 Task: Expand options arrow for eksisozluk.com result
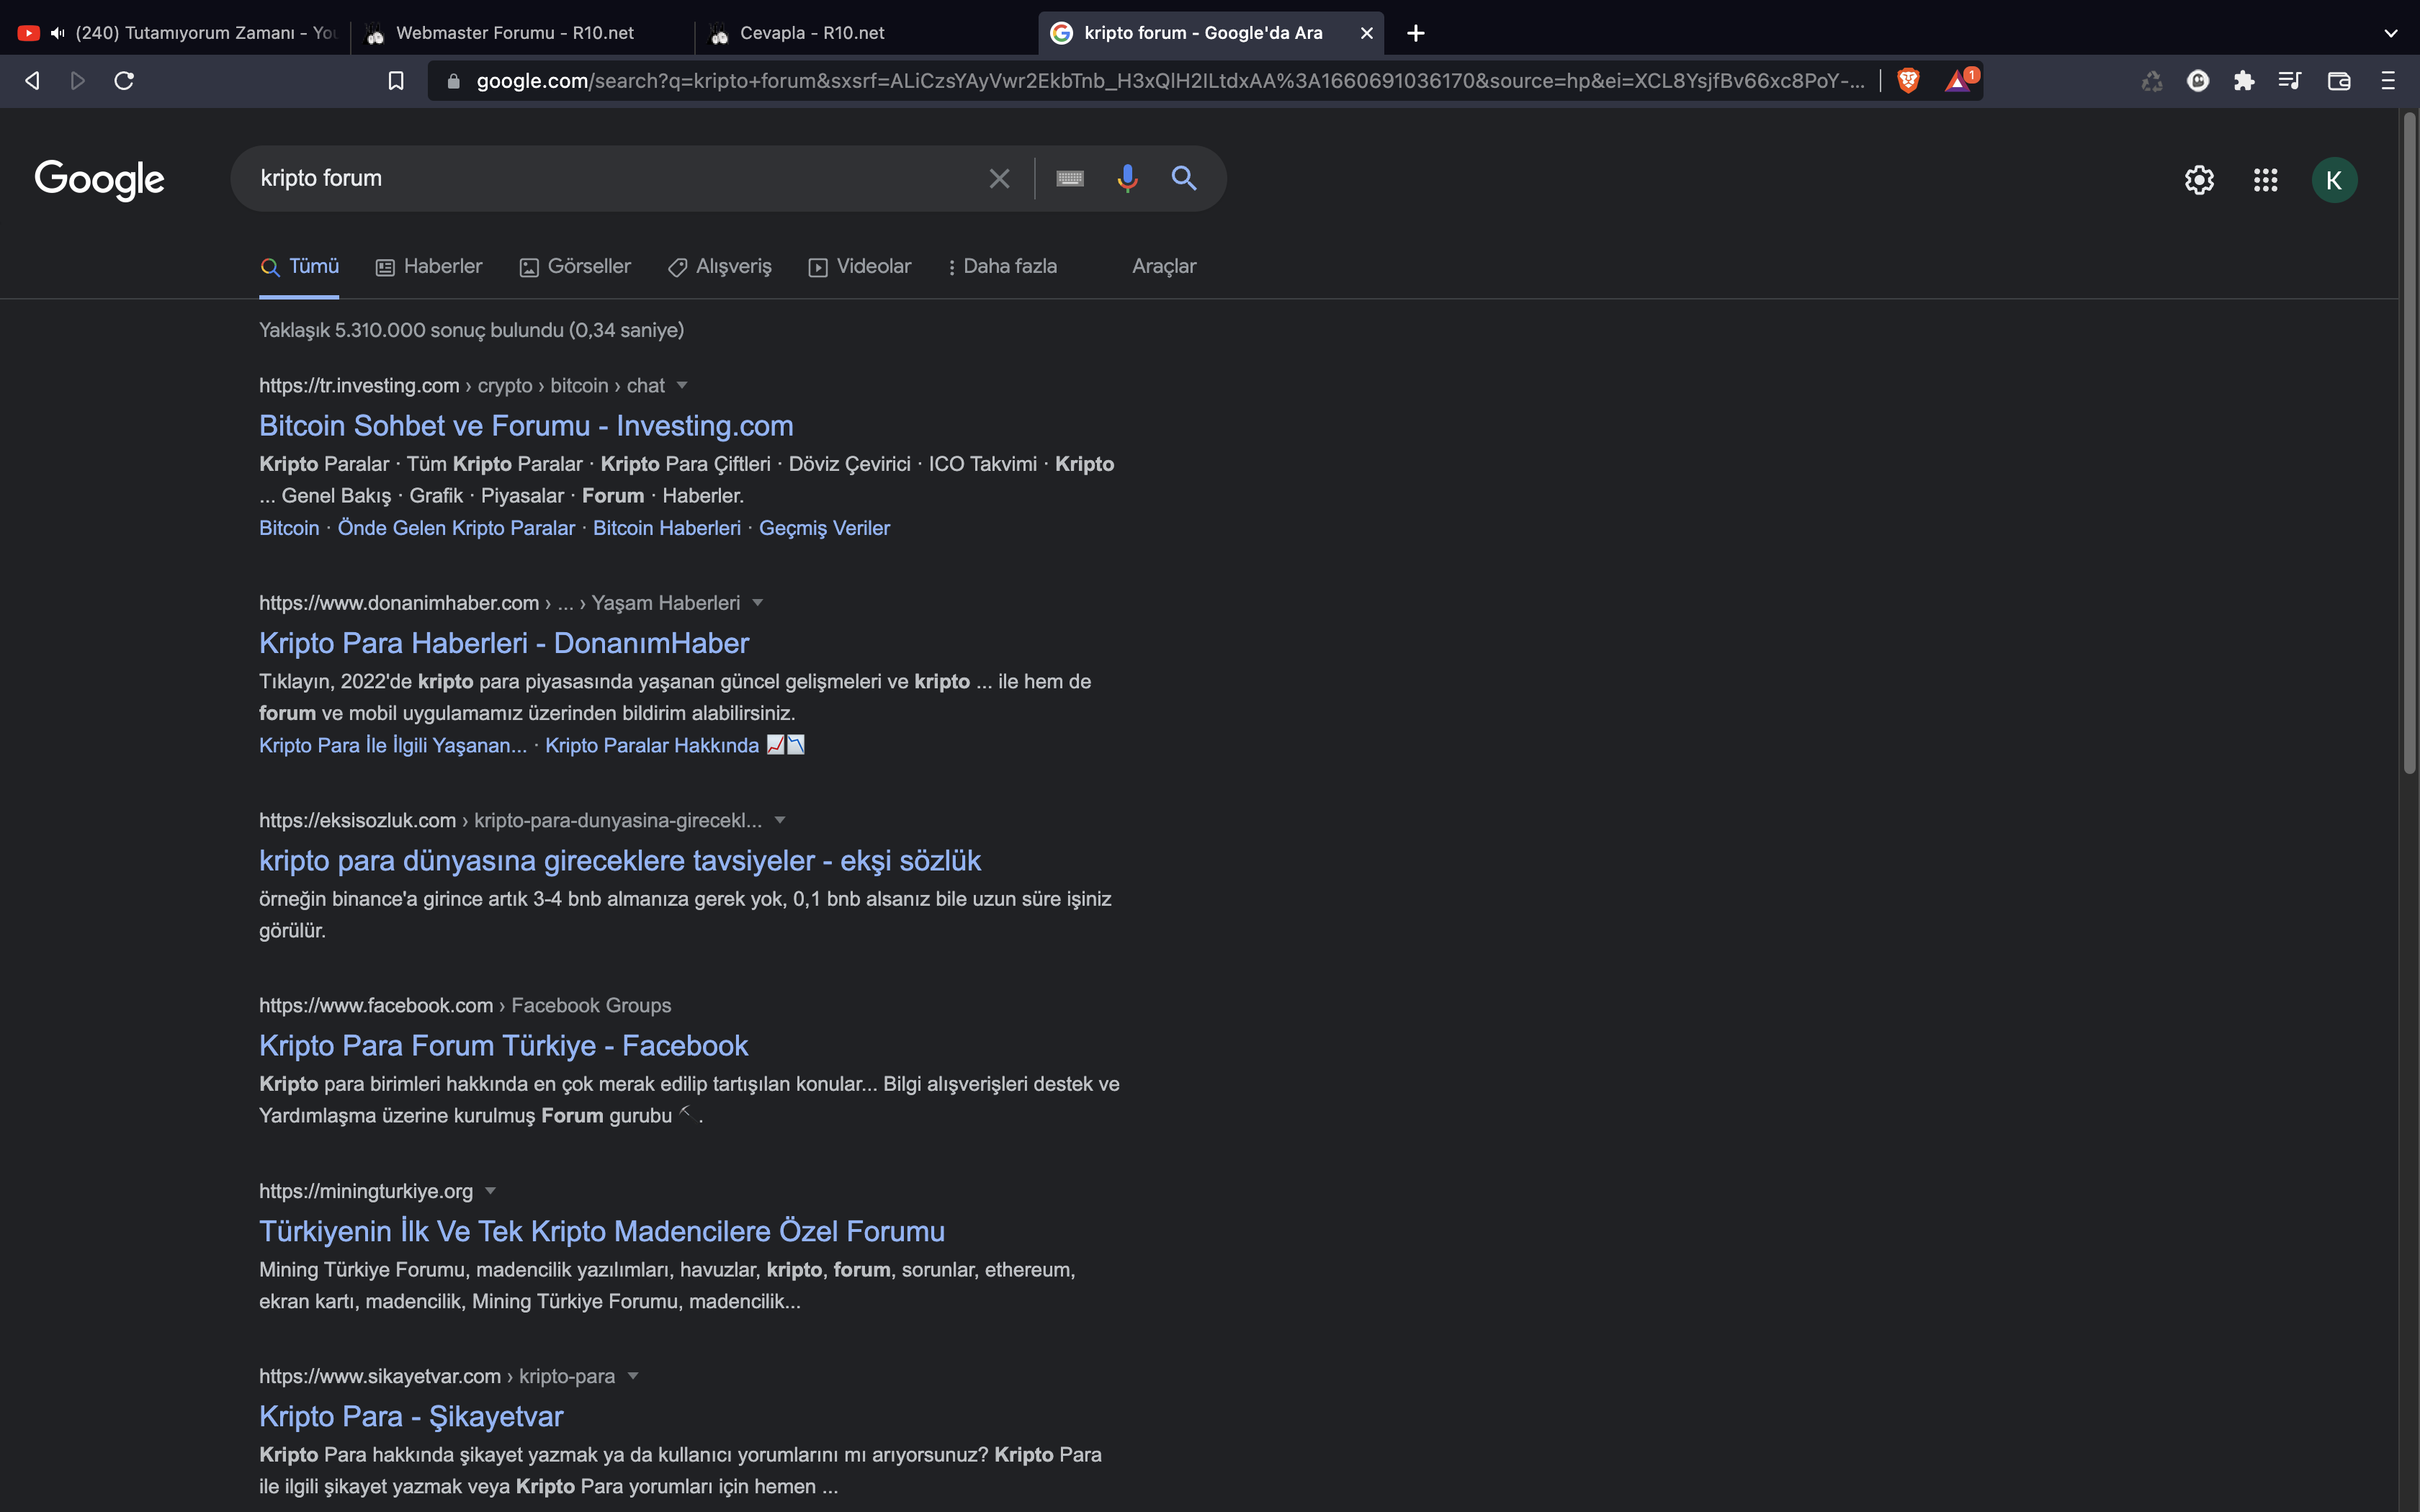click(780, 821)
